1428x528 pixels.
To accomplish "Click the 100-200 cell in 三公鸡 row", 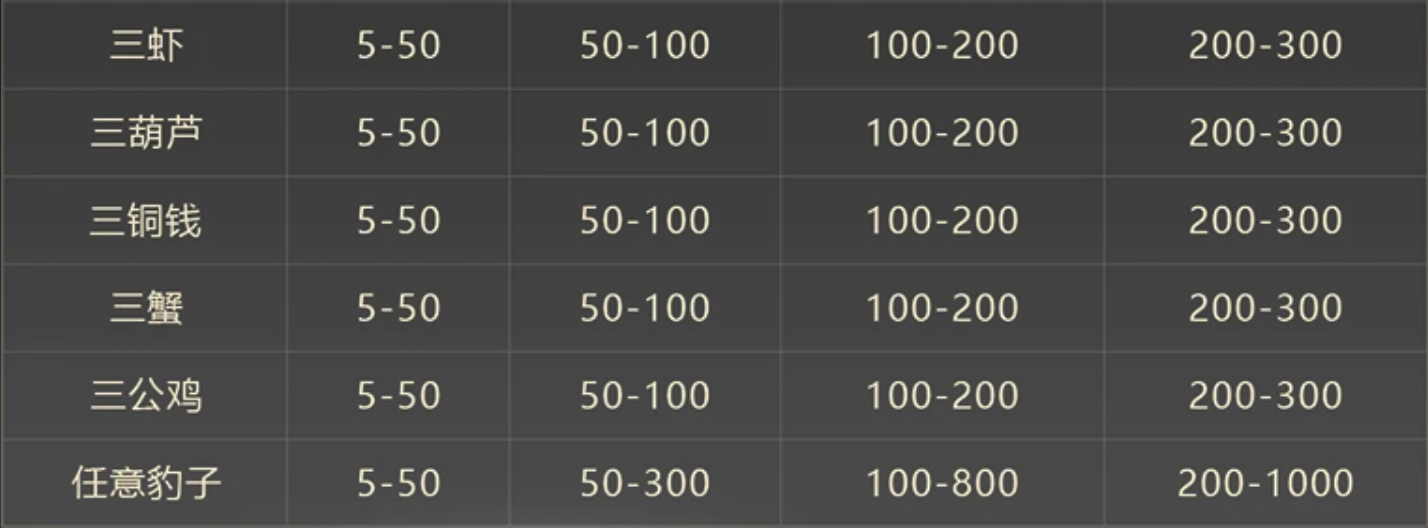I will [x=942, y=396].
